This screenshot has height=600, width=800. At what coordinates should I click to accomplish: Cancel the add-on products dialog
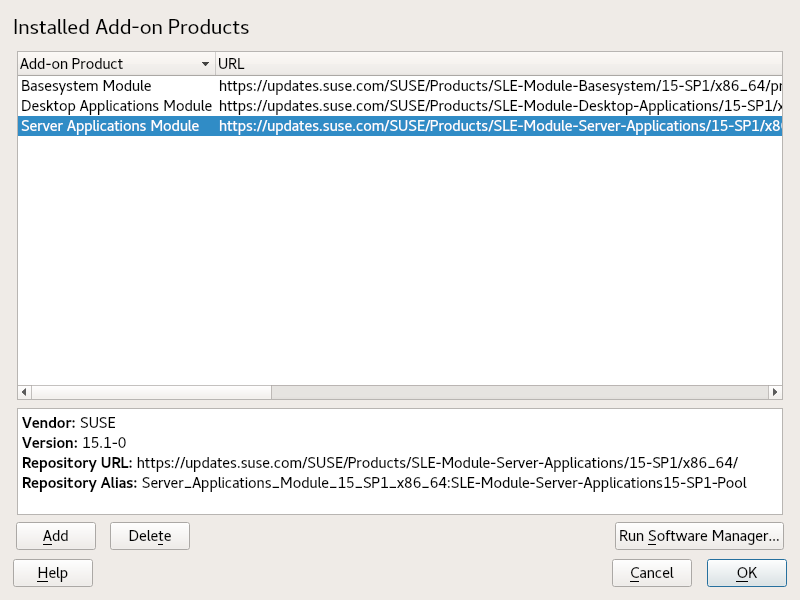coord(651,573)
